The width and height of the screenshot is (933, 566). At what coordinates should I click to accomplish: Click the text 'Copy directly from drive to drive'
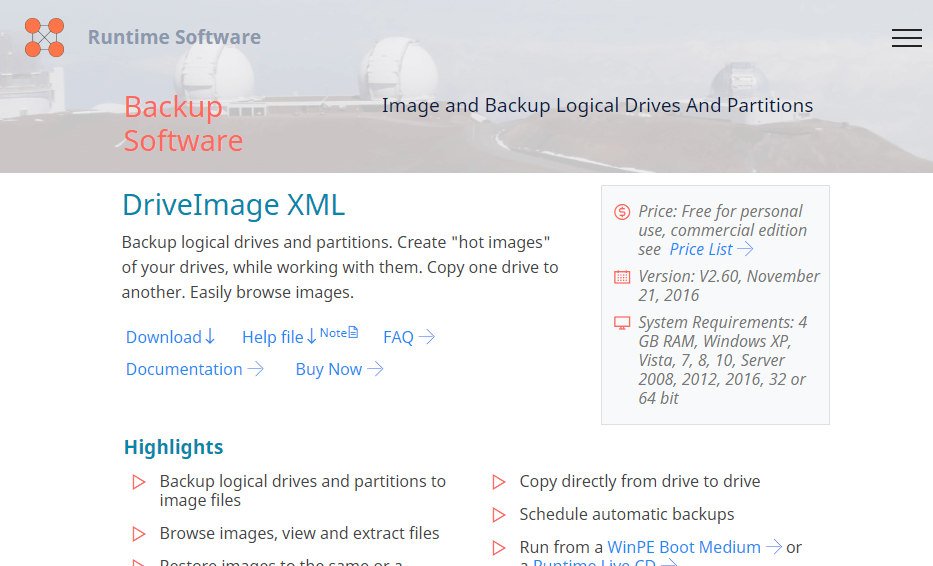pyautogui.click(x=640, y=481)
